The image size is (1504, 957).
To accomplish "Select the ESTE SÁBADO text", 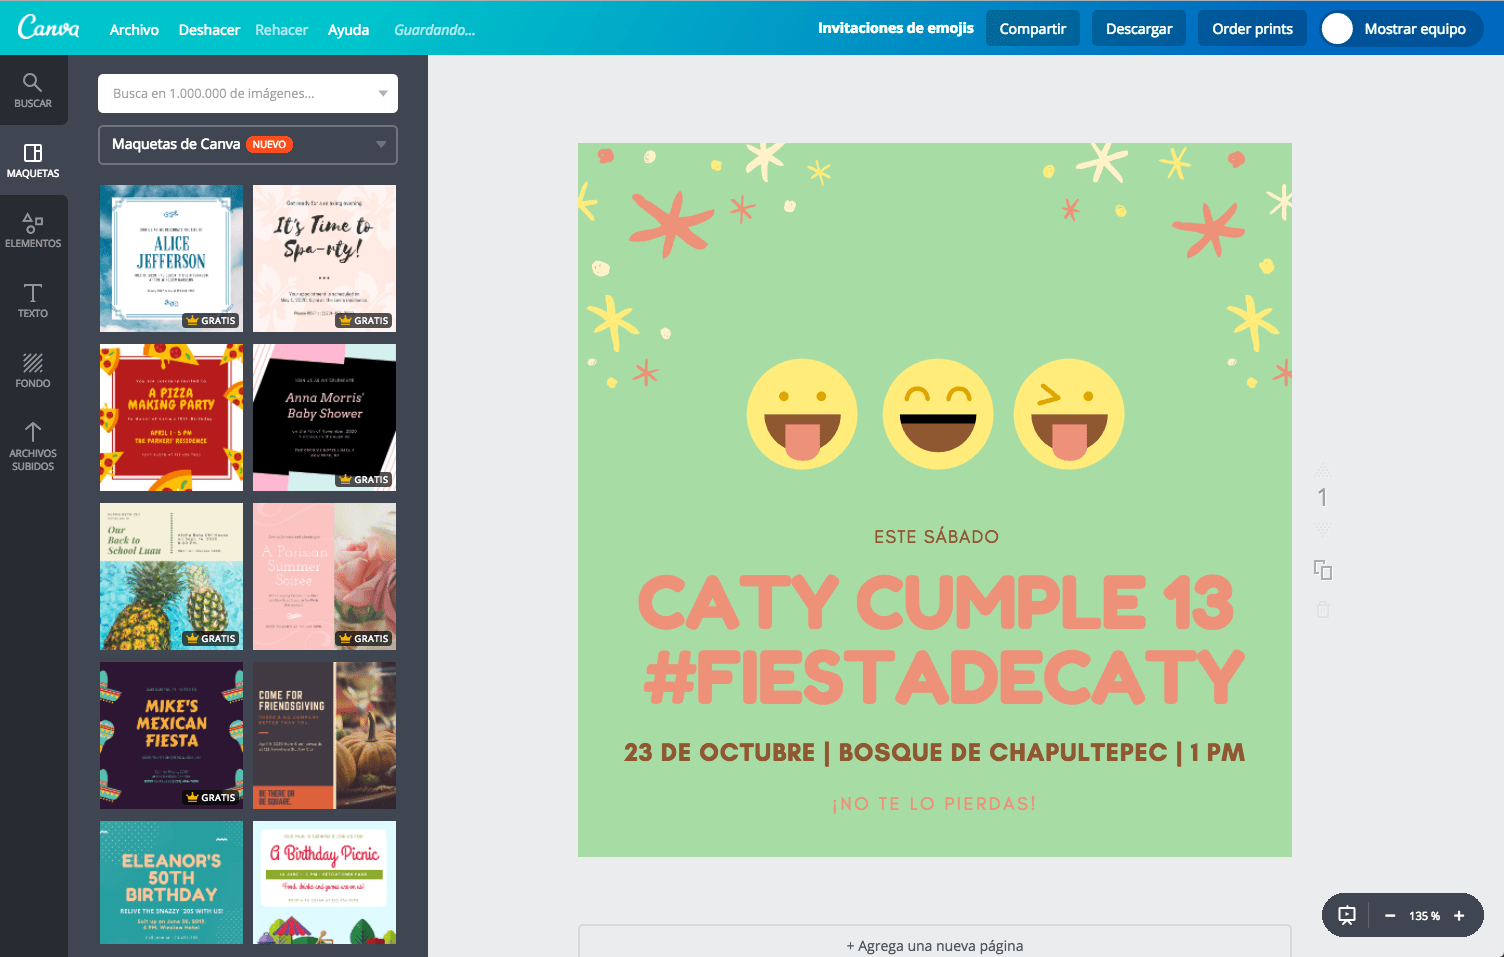I will (936, 537).
